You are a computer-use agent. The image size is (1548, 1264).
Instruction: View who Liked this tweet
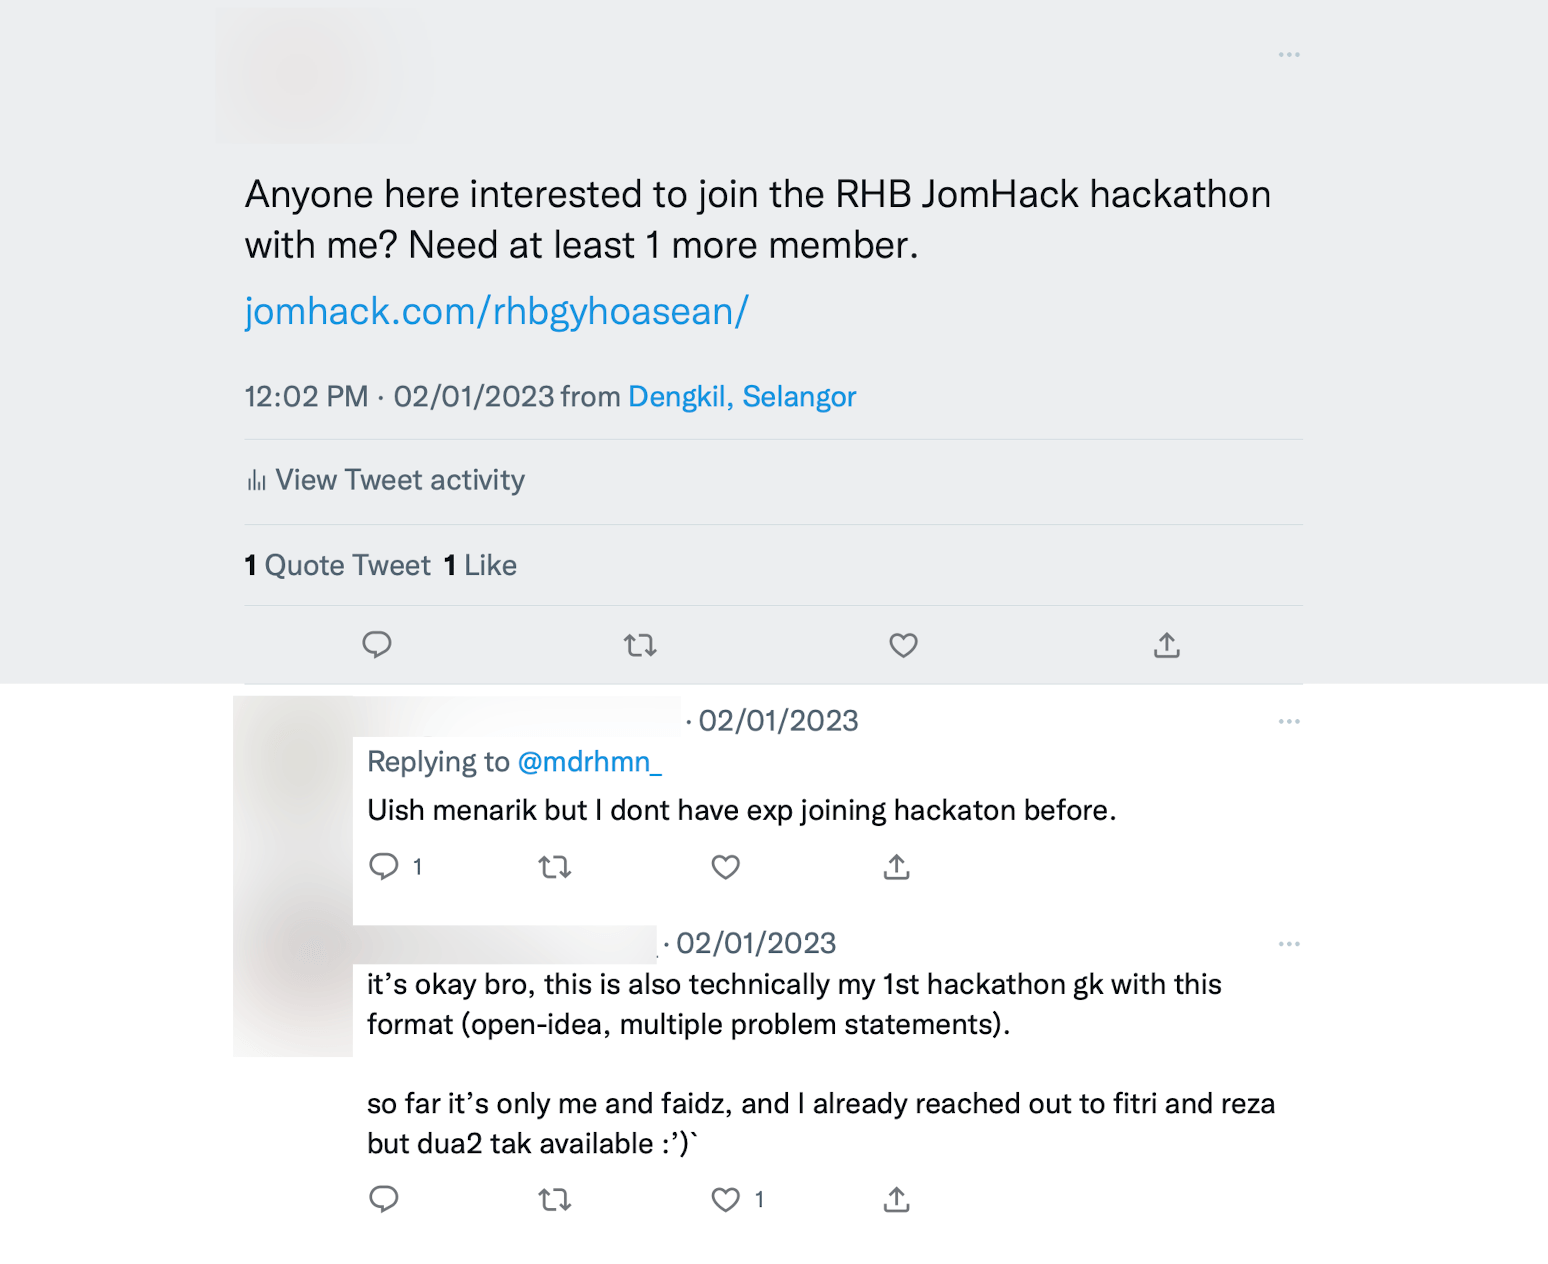point(480,565)
